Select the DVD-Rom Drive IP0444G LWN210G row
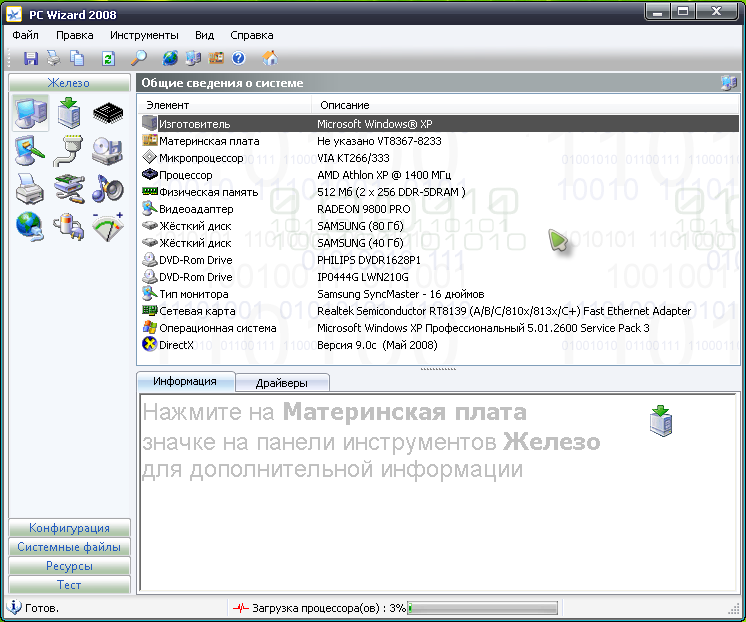This screenshot has height=622, width=746. pos(440,277)
